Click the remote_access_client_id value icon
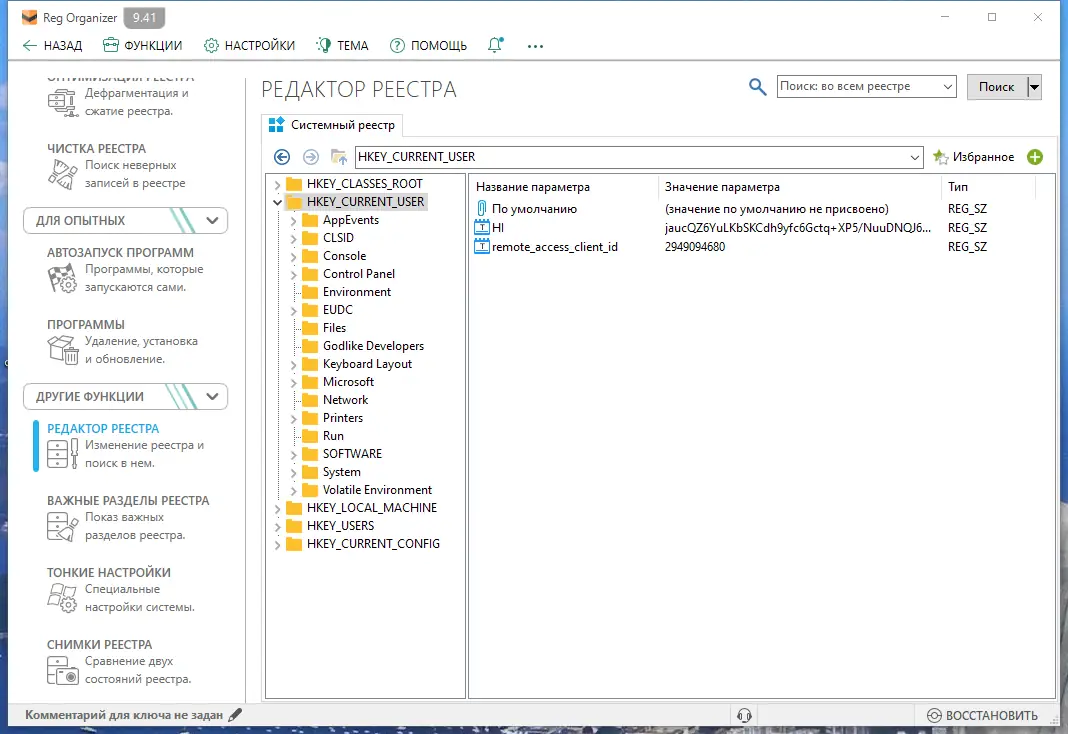 [482, 246]
